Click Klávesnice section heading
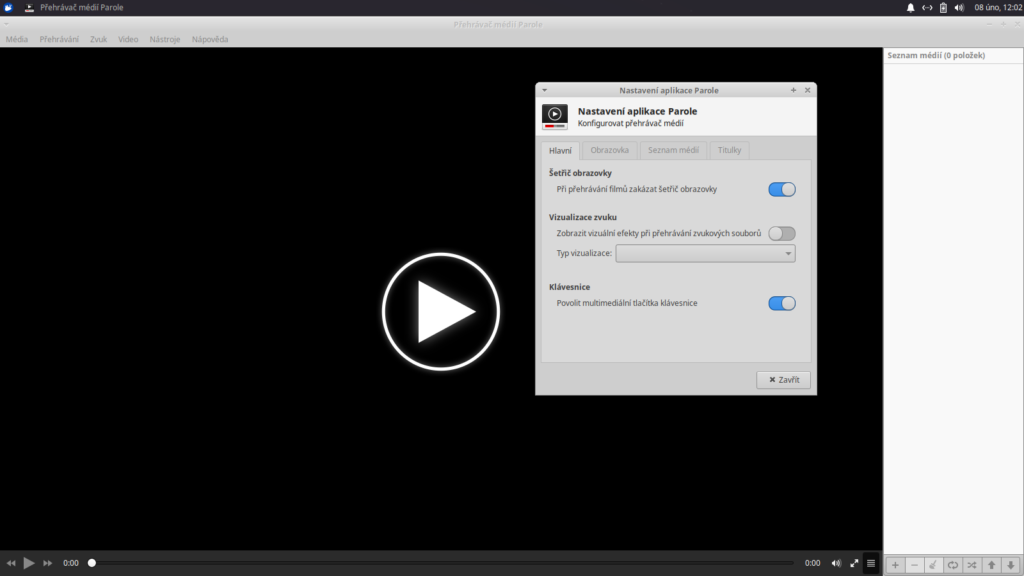This screenshot has width=1024, height=576. (x=569, y=287)
